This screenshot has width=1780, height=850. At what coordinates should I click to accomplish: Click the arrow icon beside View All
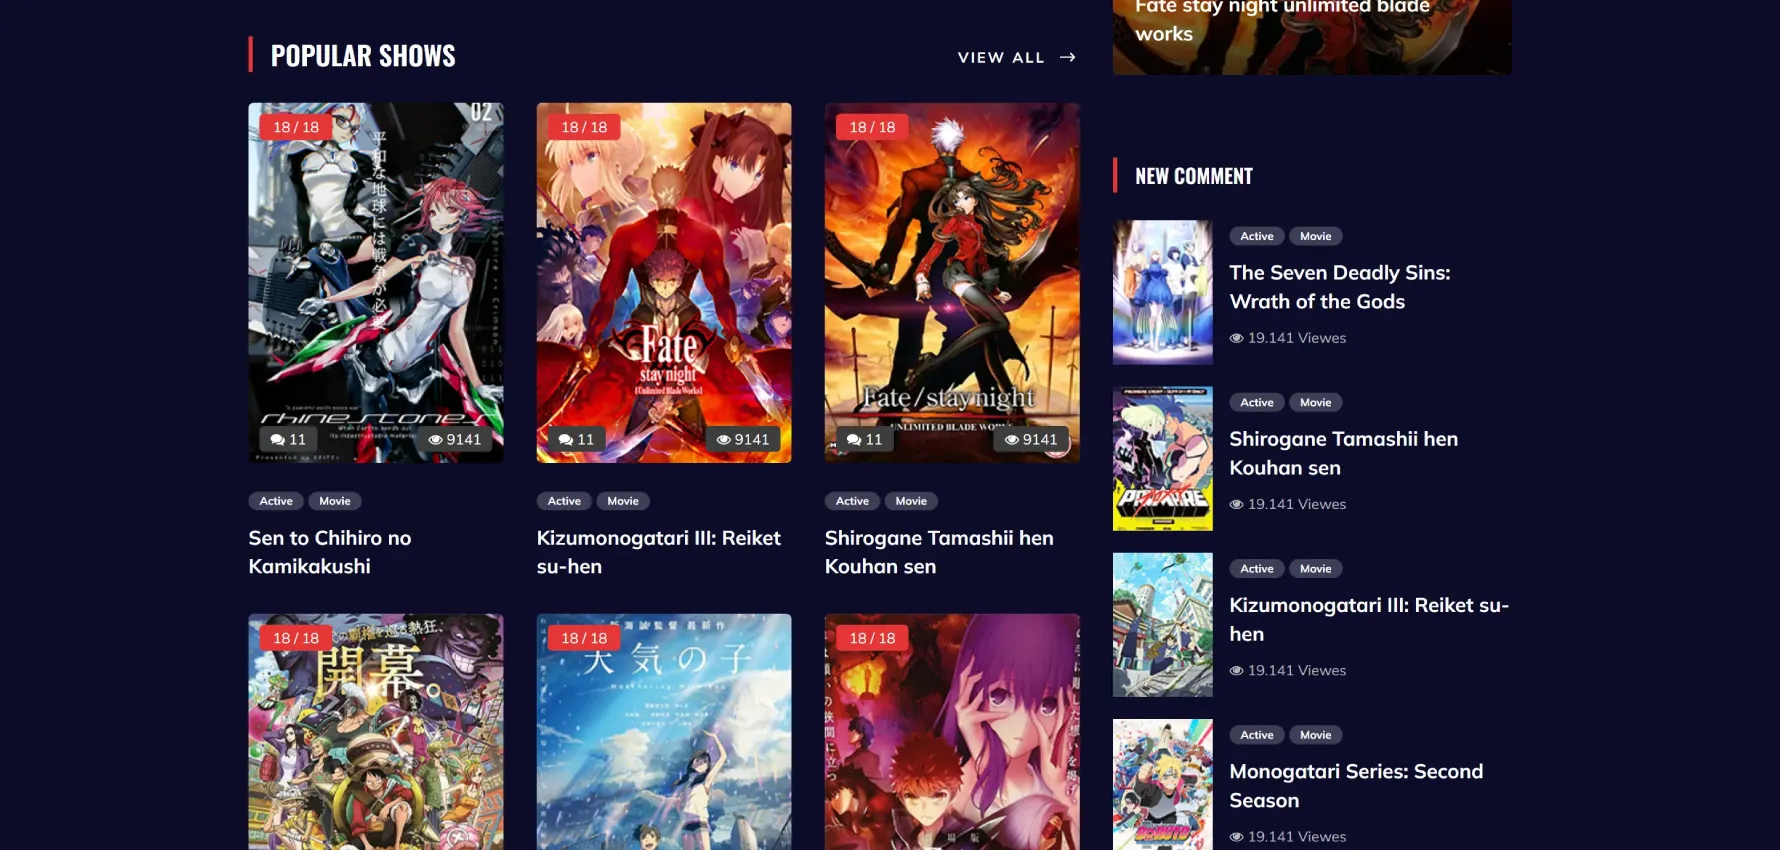[x=1068, y=57]
